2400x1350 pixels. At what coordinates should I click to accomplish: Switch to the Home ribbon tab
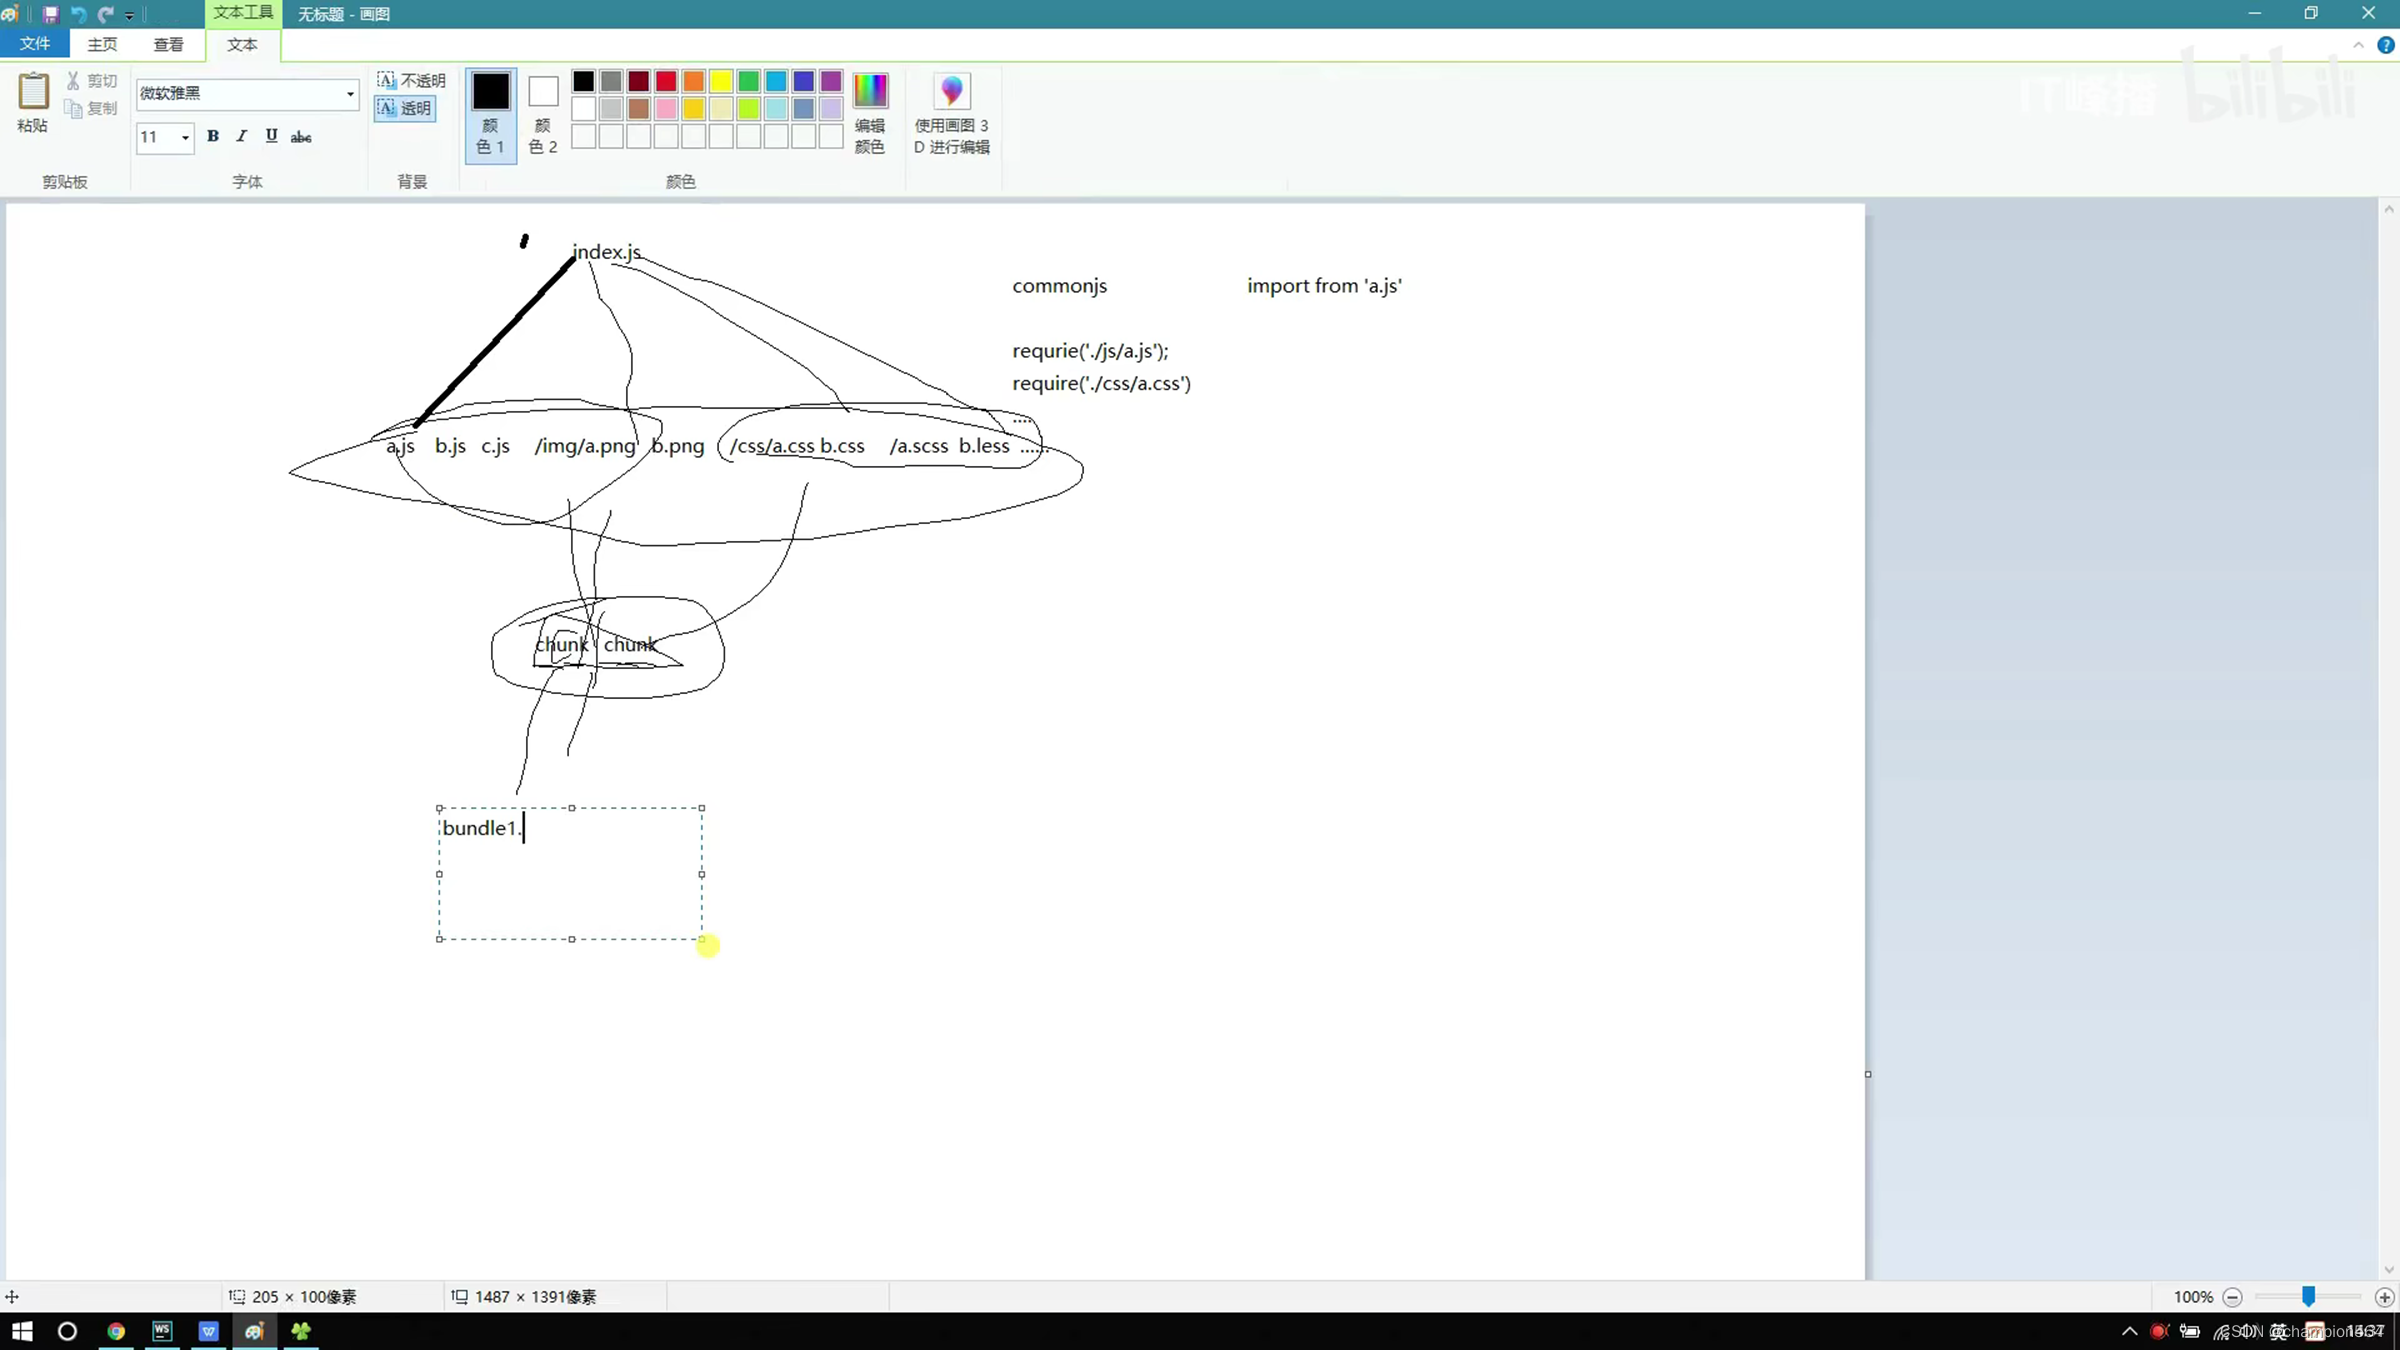coord(102,44)
